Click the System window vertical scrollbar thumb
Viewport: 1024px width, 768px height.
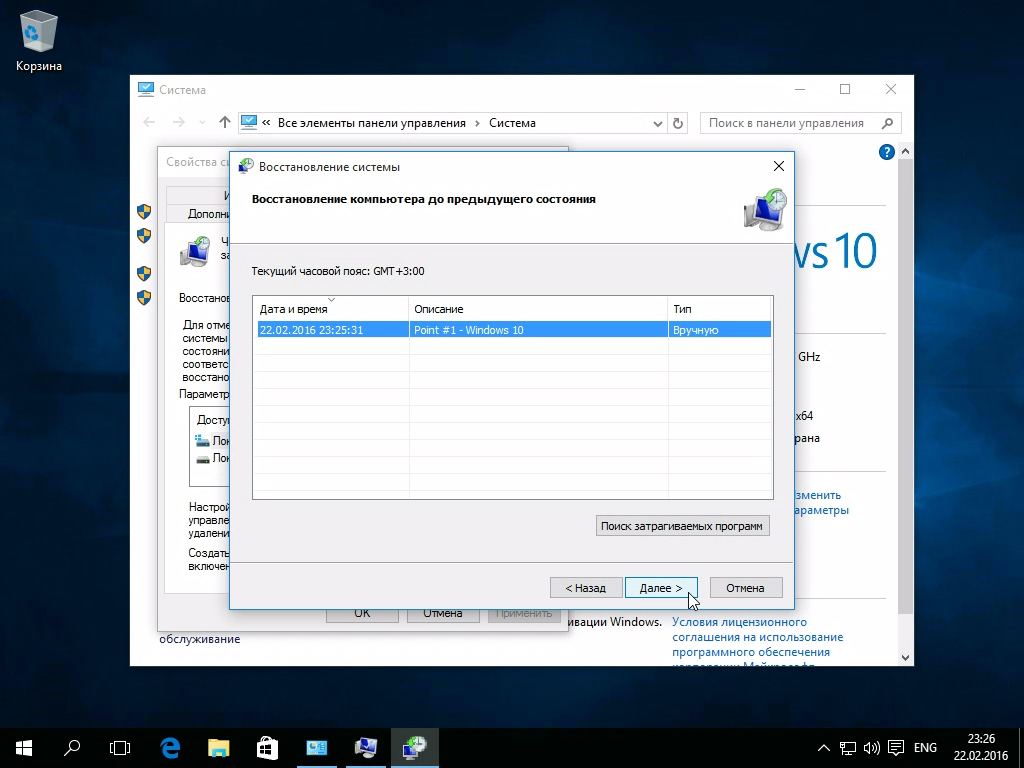click(x=905, y=385)
